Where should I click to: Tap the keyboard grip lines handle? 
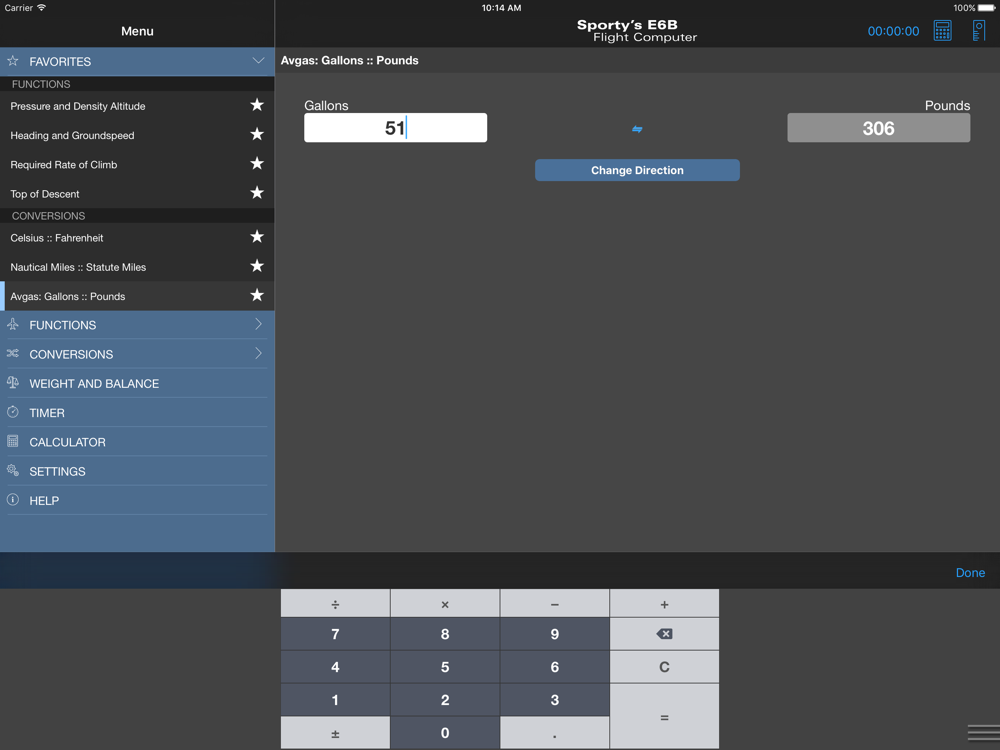(983, 733)
